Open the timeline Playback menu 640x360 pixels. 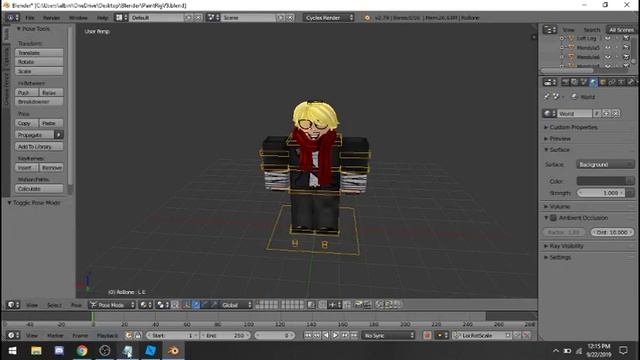coord(107,336)
